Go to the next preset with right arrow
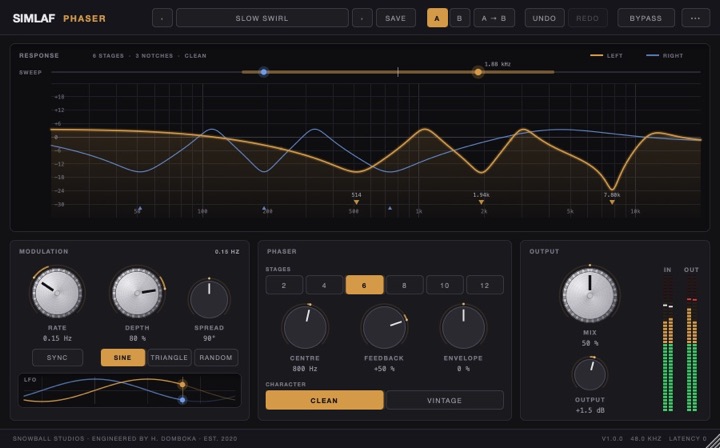720x448 pixels. (362, 18)
